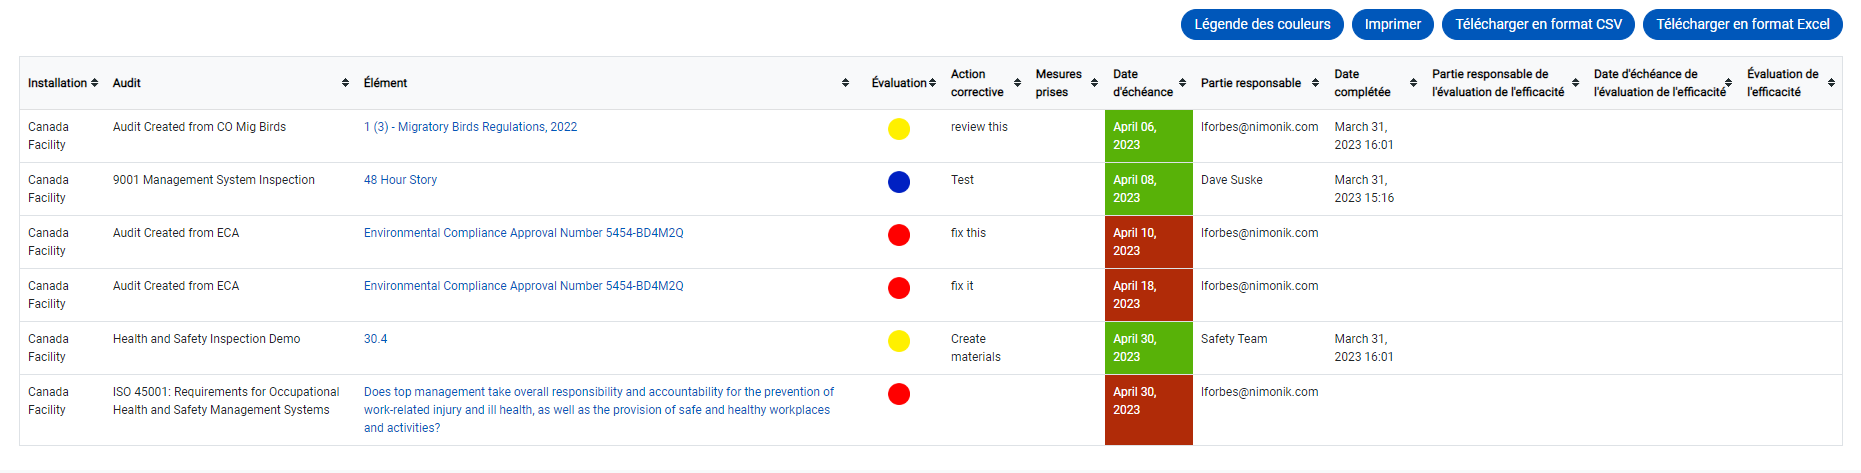The height and width of the screenshot is (473, 1861).
Task: Click red evaluation dot in fix this row
Action: (899, 235)
